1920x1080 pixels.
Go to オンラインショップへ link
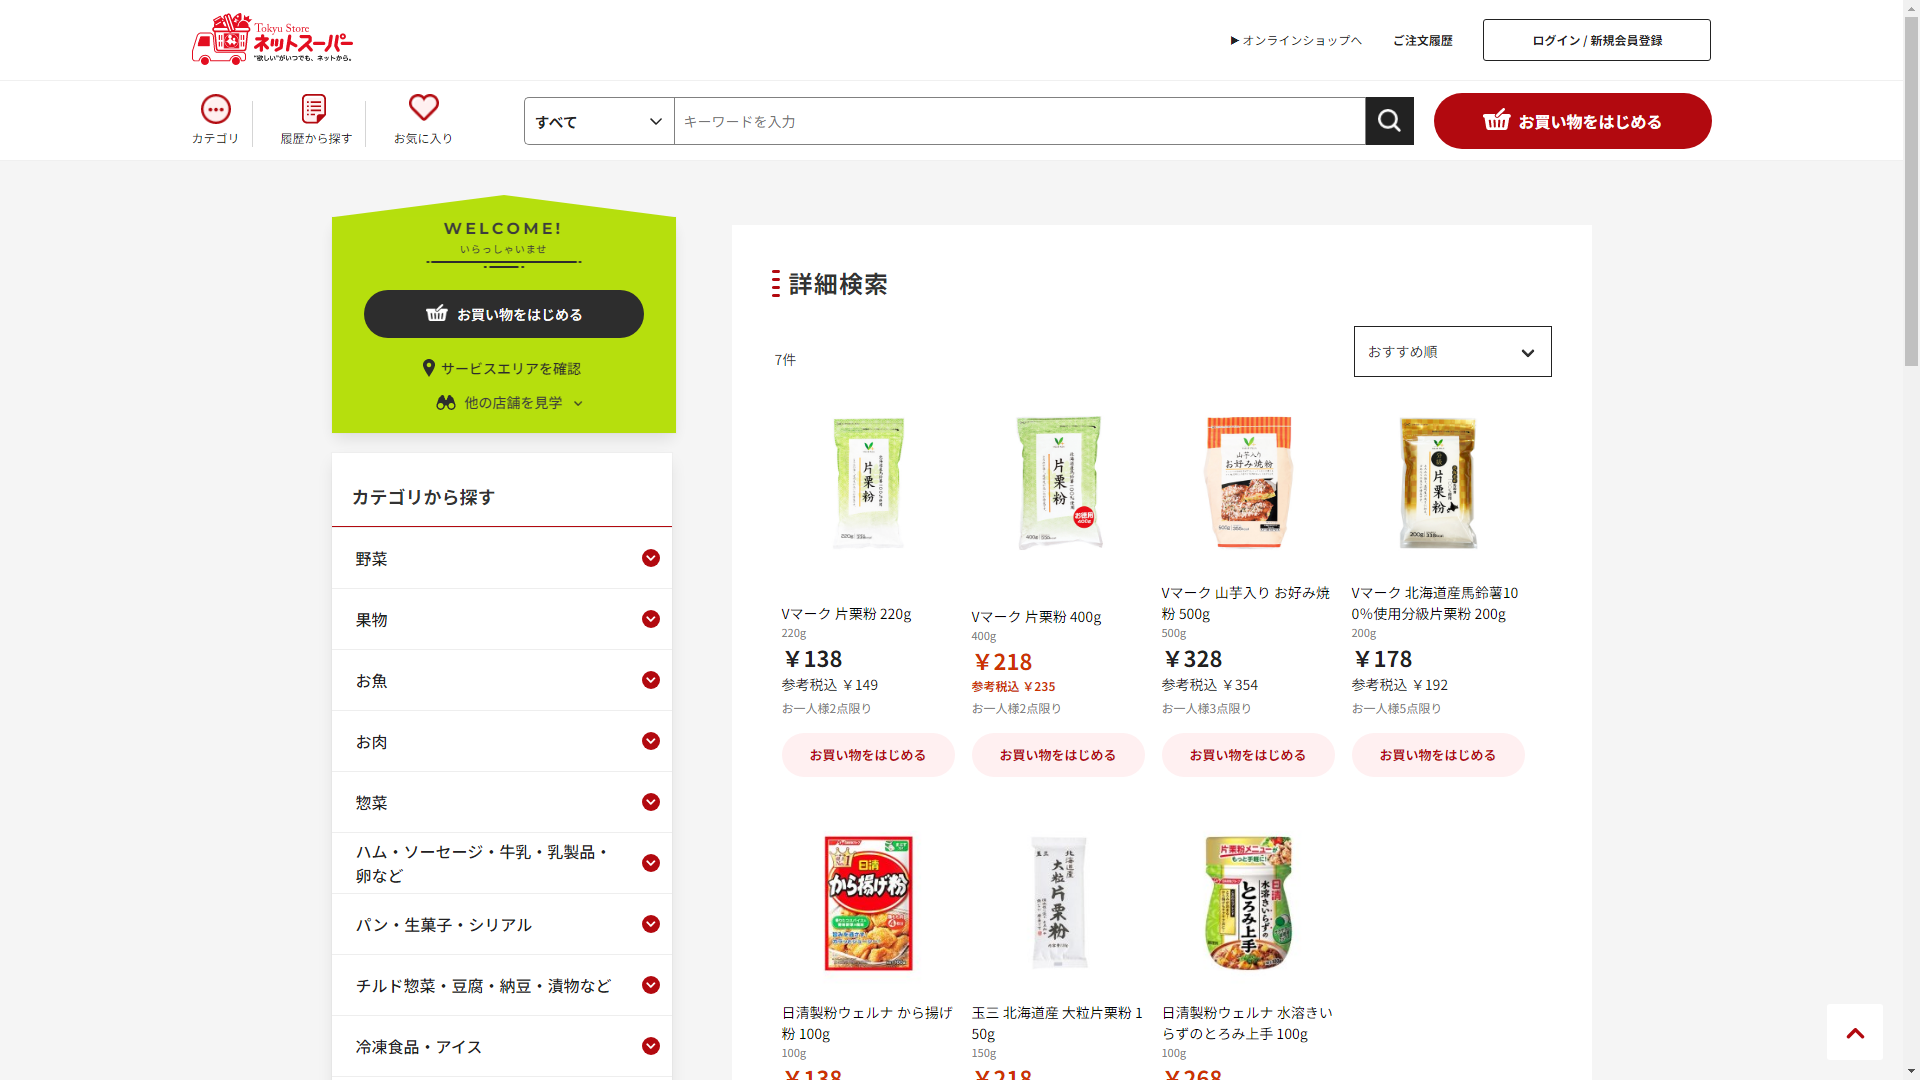[x=1296, y=41]
